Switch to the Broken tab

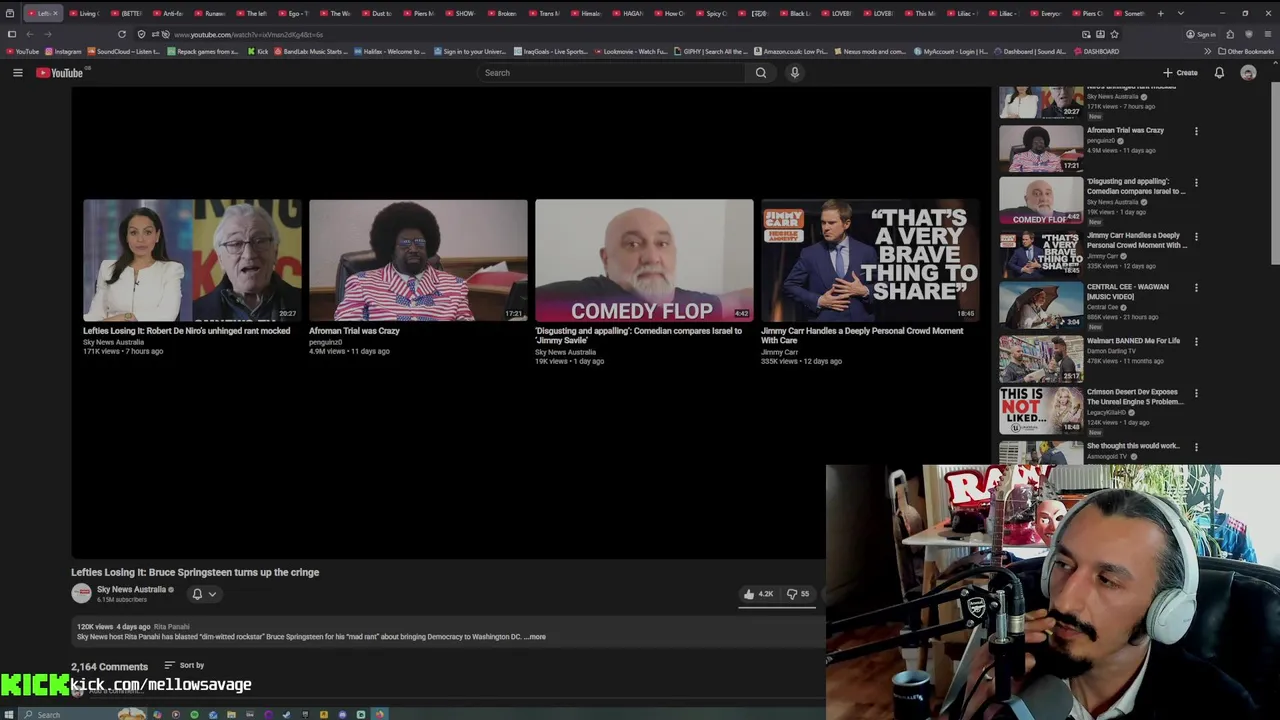tap(502, 13)
